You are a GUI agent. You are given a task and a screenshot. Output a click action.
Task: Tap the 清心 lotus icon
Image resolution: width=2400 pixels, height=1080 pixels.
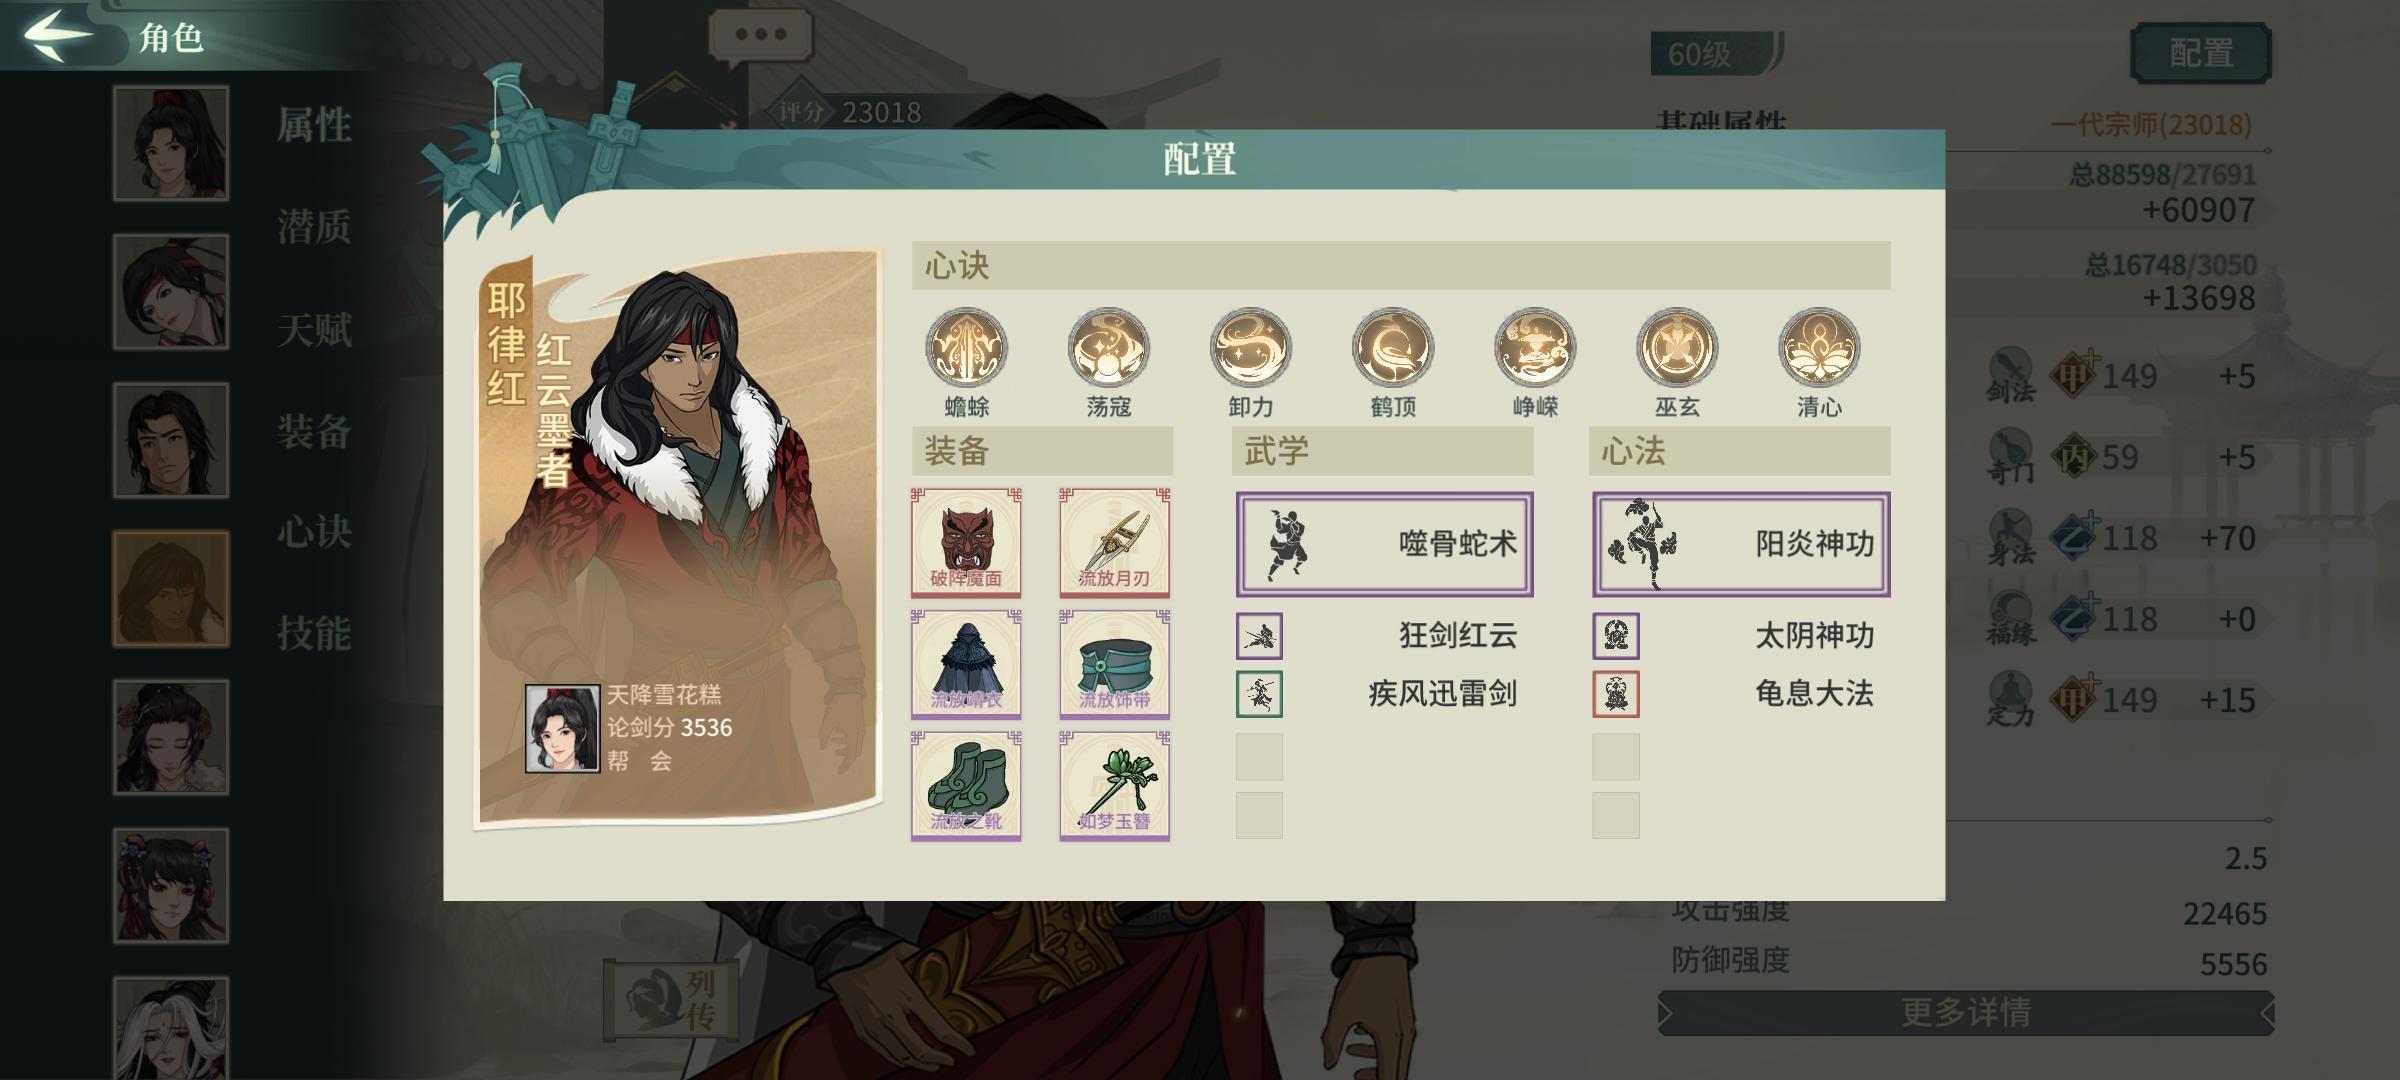point(1819,348)
